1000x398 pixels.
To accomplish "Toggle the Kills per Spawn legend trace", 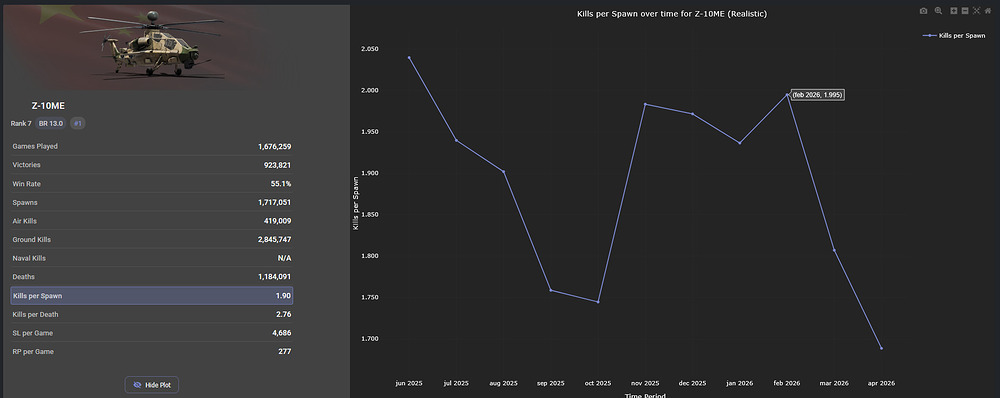I will click(954, 36).
